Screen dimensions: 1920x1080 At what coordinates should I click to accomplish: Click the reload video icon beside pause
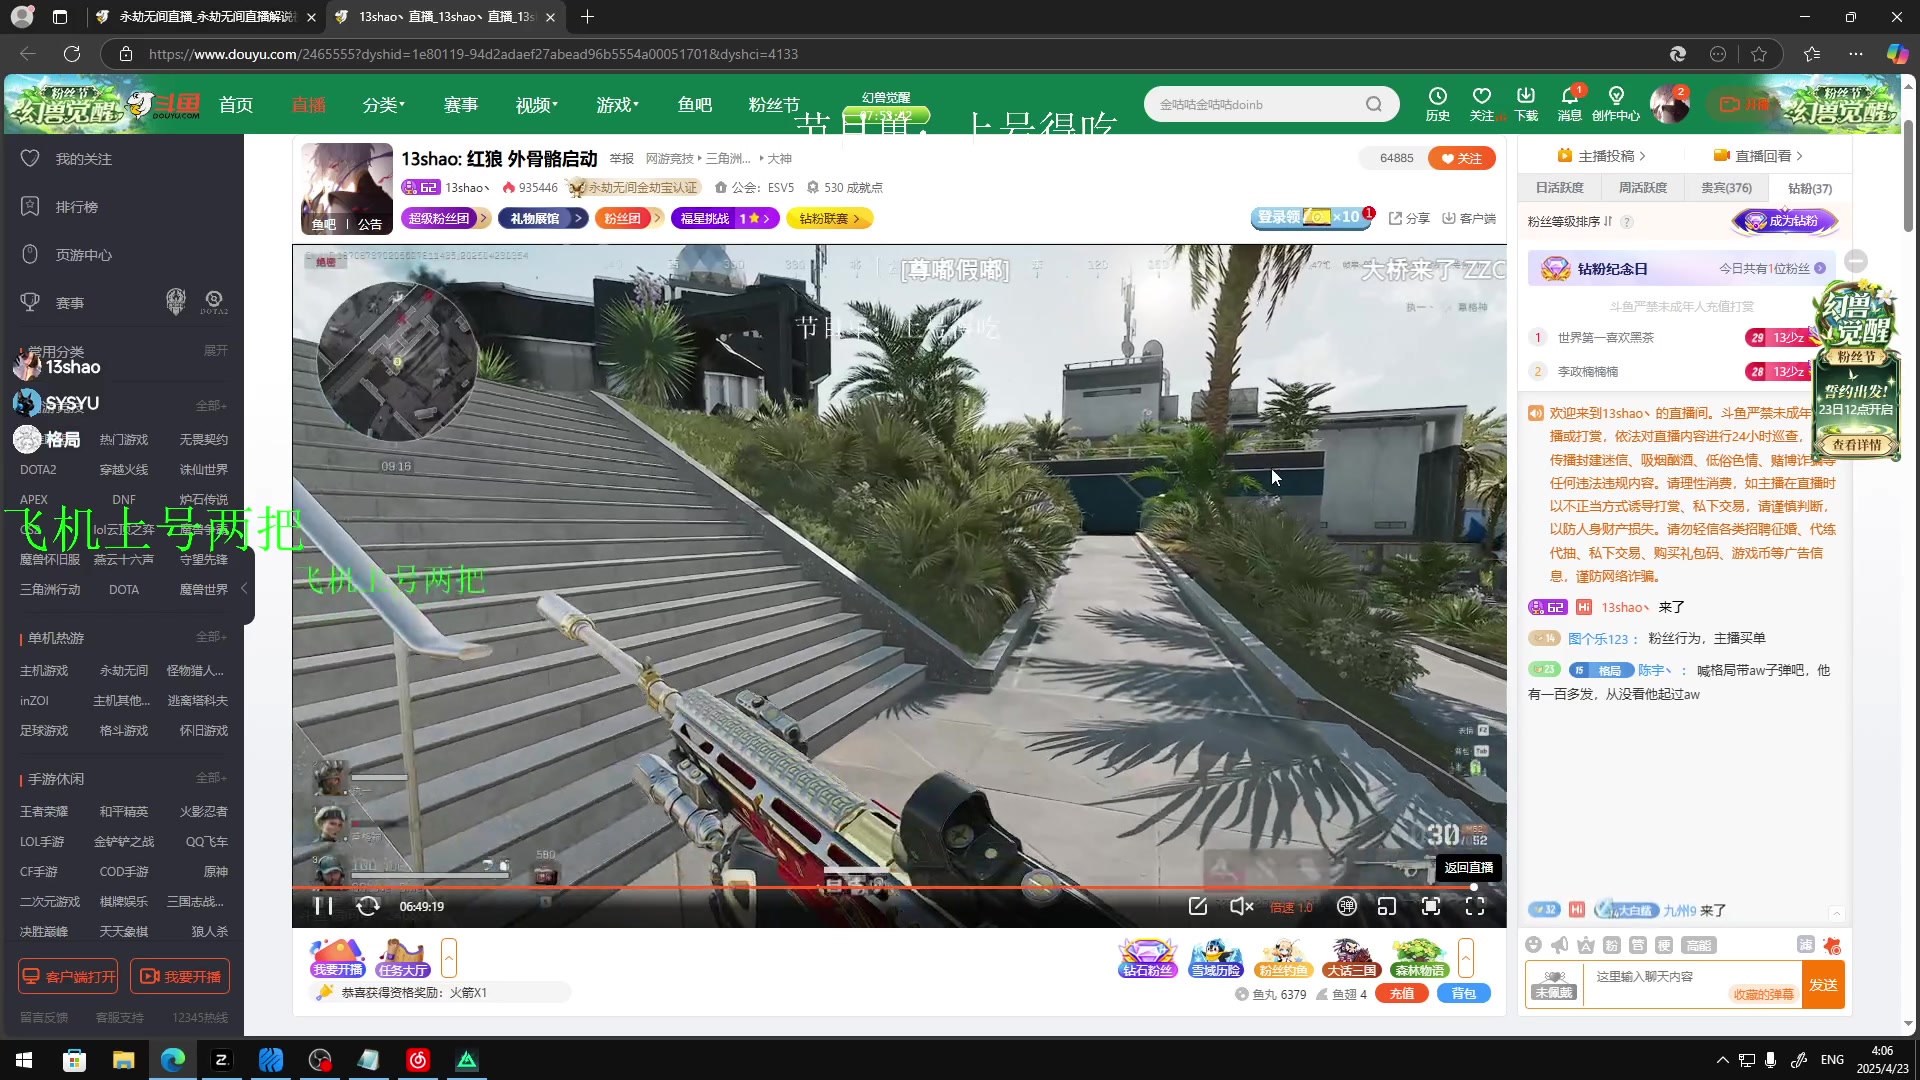tap(368, 906)
